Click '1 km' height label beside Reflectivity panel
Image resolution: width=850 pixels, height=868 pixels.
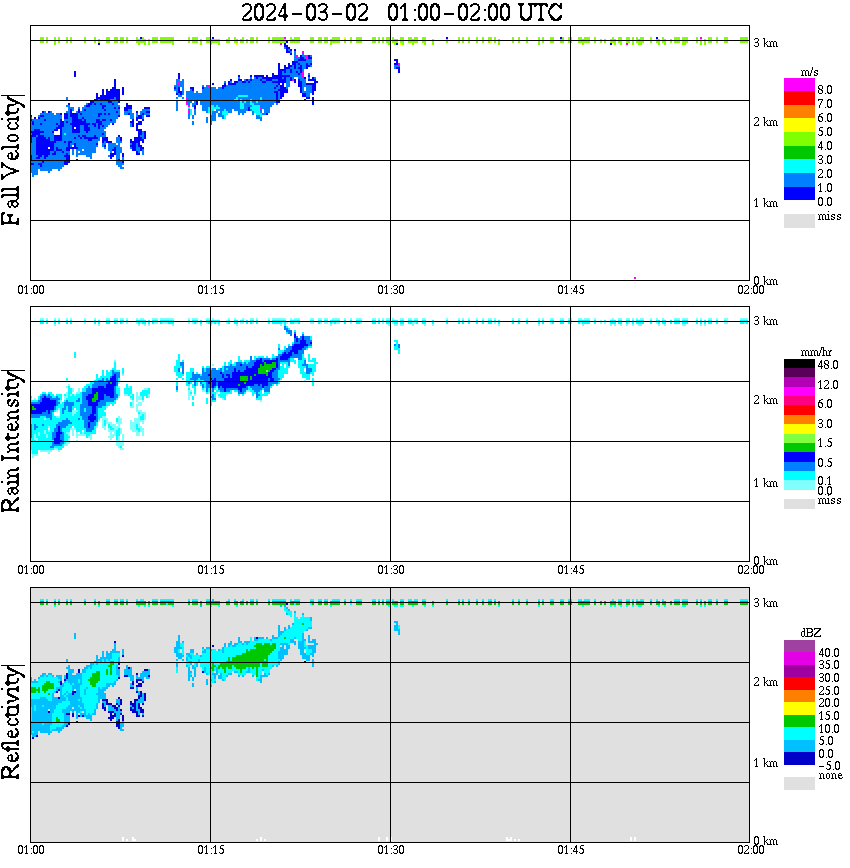pos(766,763)
